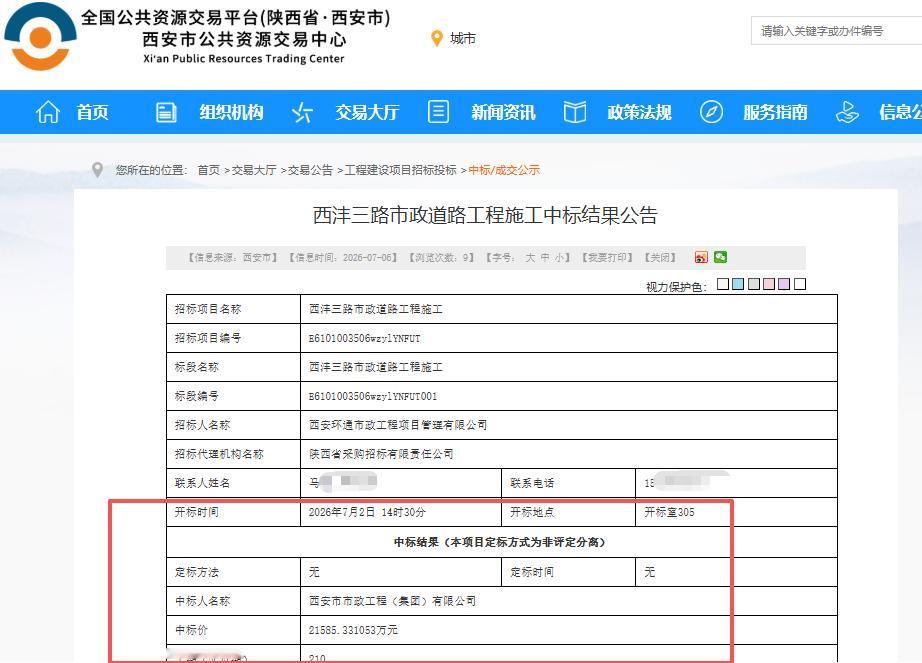
Task: Click the Xi'an trading center logo
Action: 40,36
